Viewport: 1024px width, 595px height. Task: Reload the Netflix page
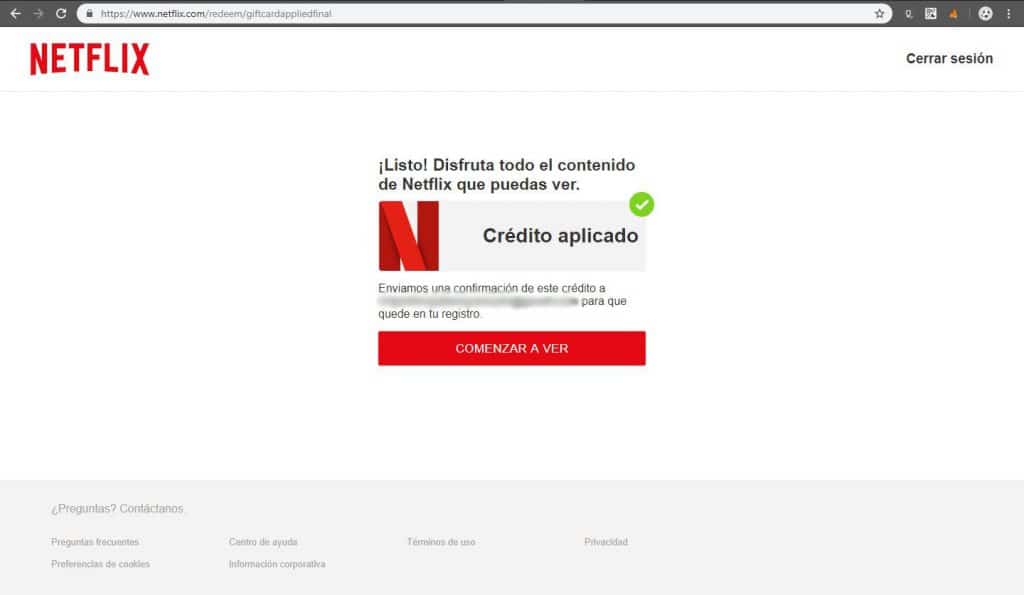[x=61, y=13]
